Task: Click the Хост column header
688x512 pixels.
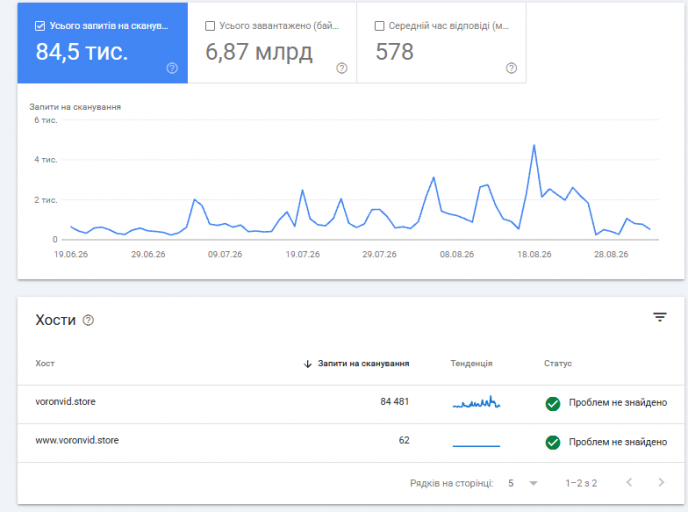Action: 45,363
